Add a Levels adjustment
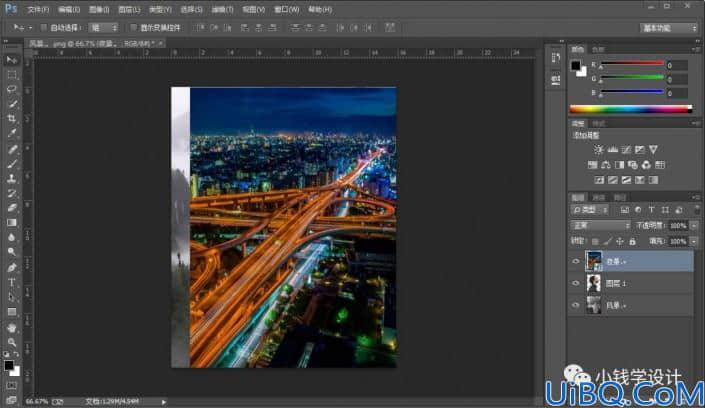This screenshot has height=408, width=705. tap(612, 149)
